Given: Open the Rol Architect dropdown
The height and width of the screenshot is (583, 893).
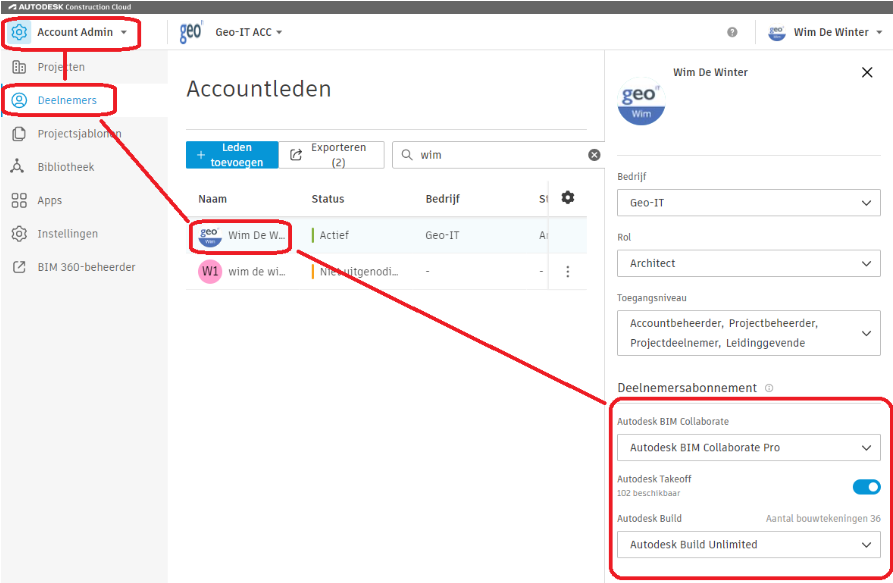Looking at the screenshot, I should click(x=748, y=263).
